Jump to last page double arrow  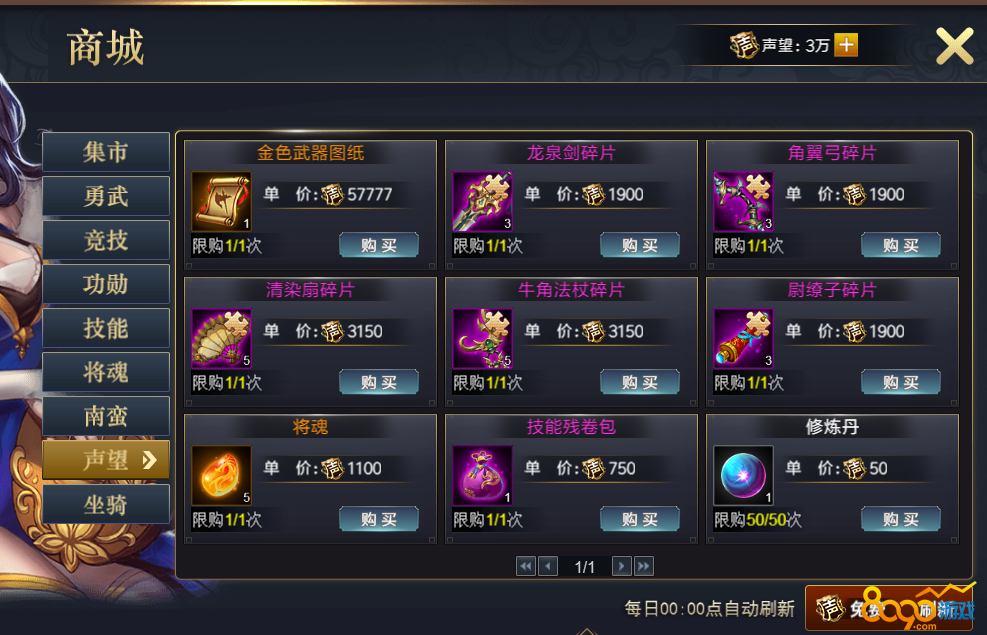(x=643, y=566)
